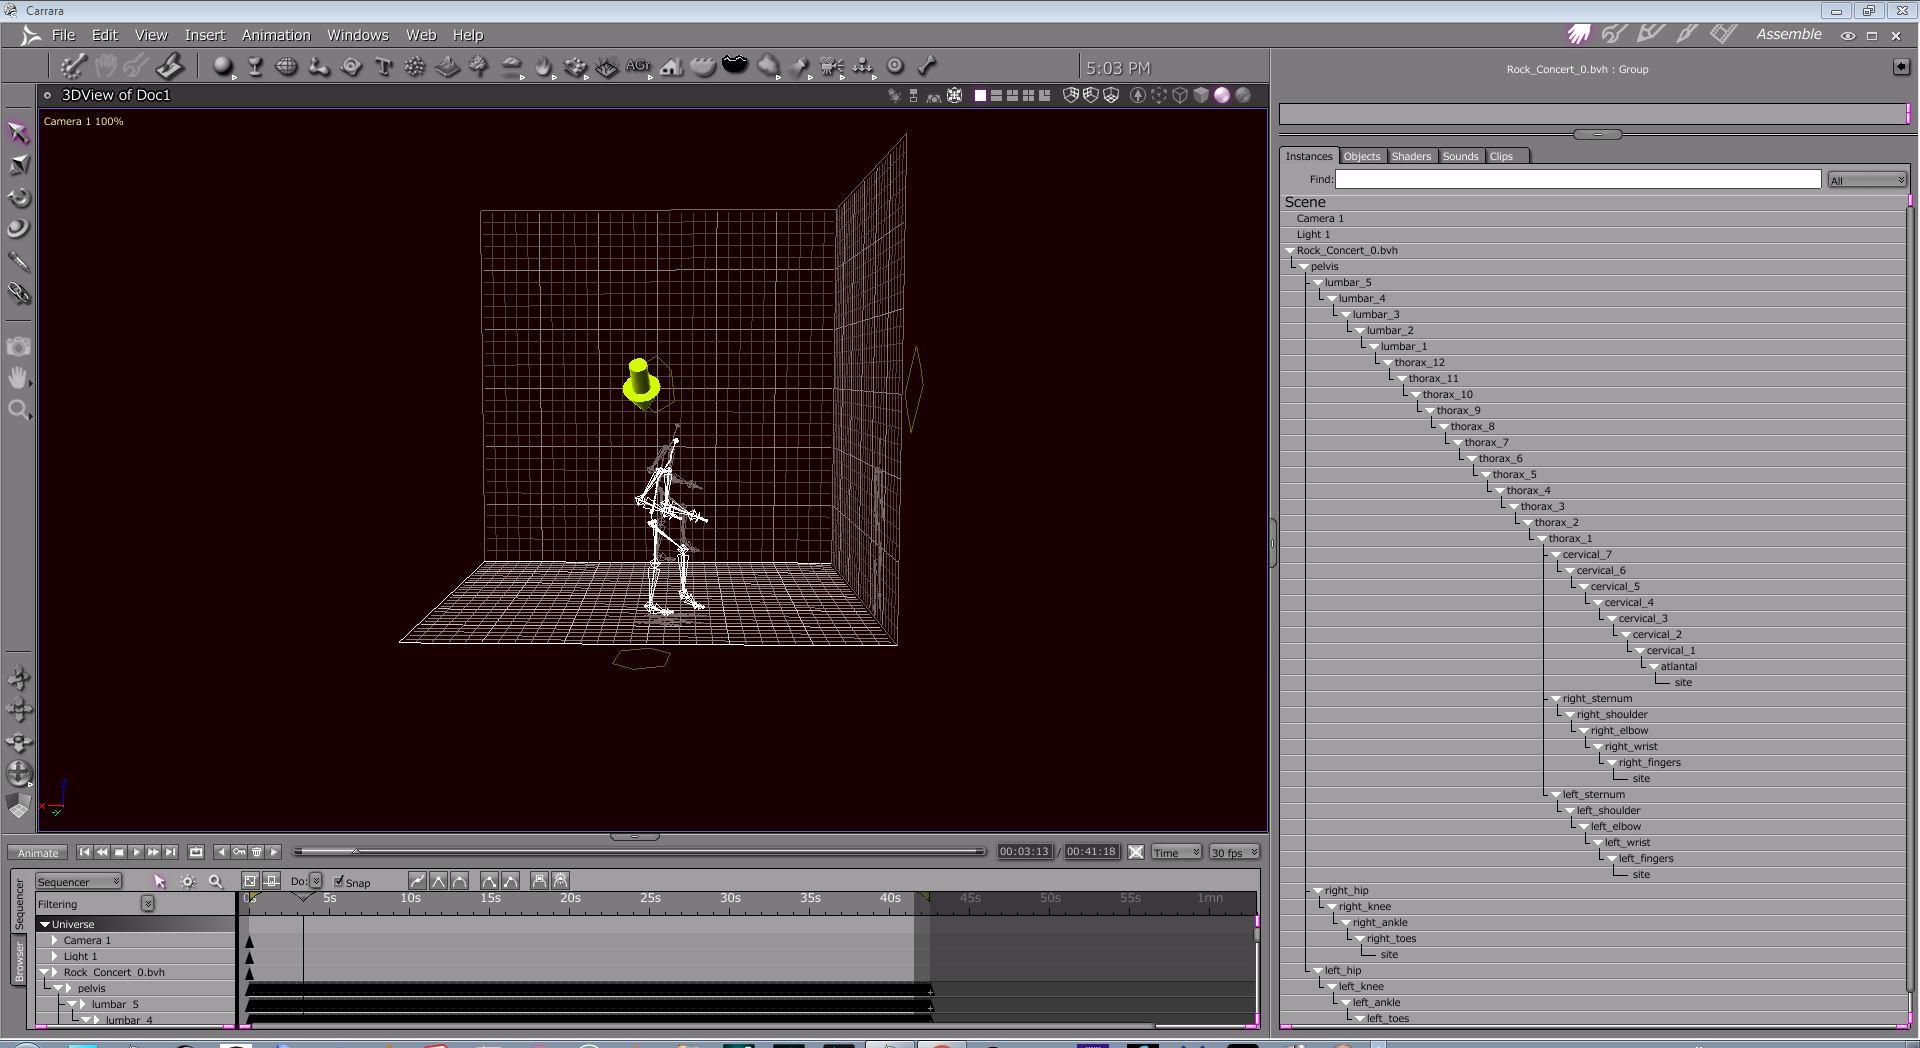Click the bone tool icon
This screenshot has width=1920, height=1048.
point(927,66)
